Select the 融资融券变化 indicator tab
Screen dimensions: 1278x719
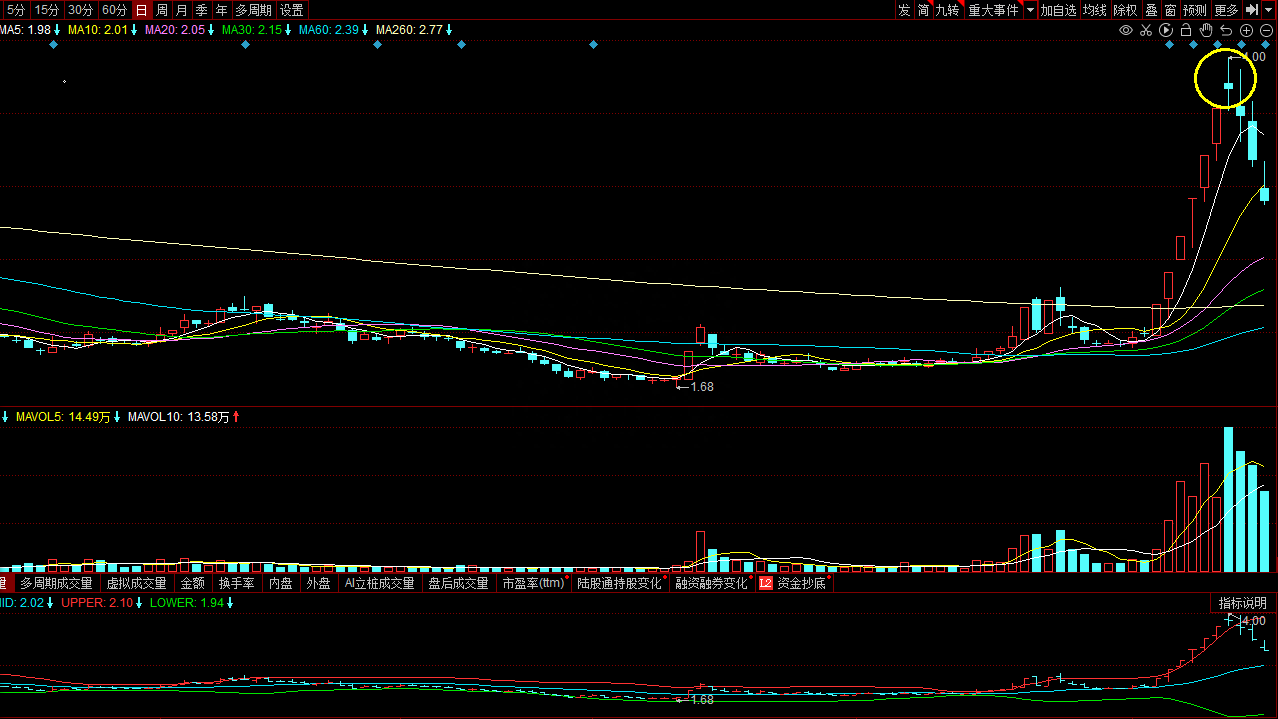[x=712, y=583]
